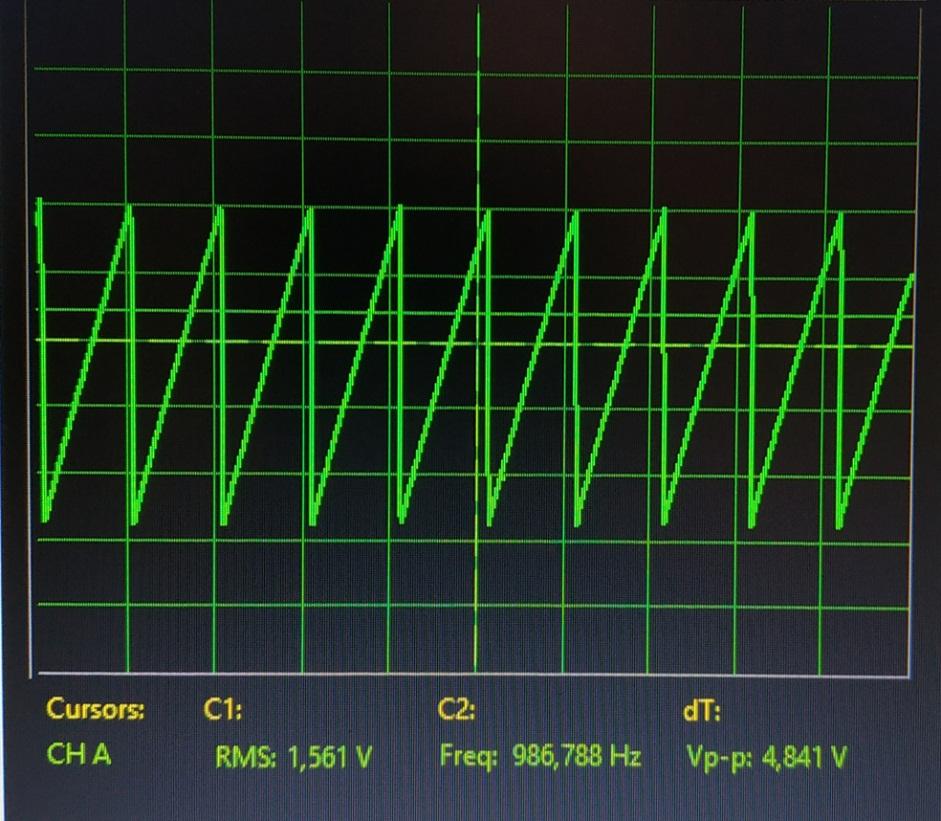Click the RMS: 1,561 V reading
This screenshot has width=941, height=821.
294,757
